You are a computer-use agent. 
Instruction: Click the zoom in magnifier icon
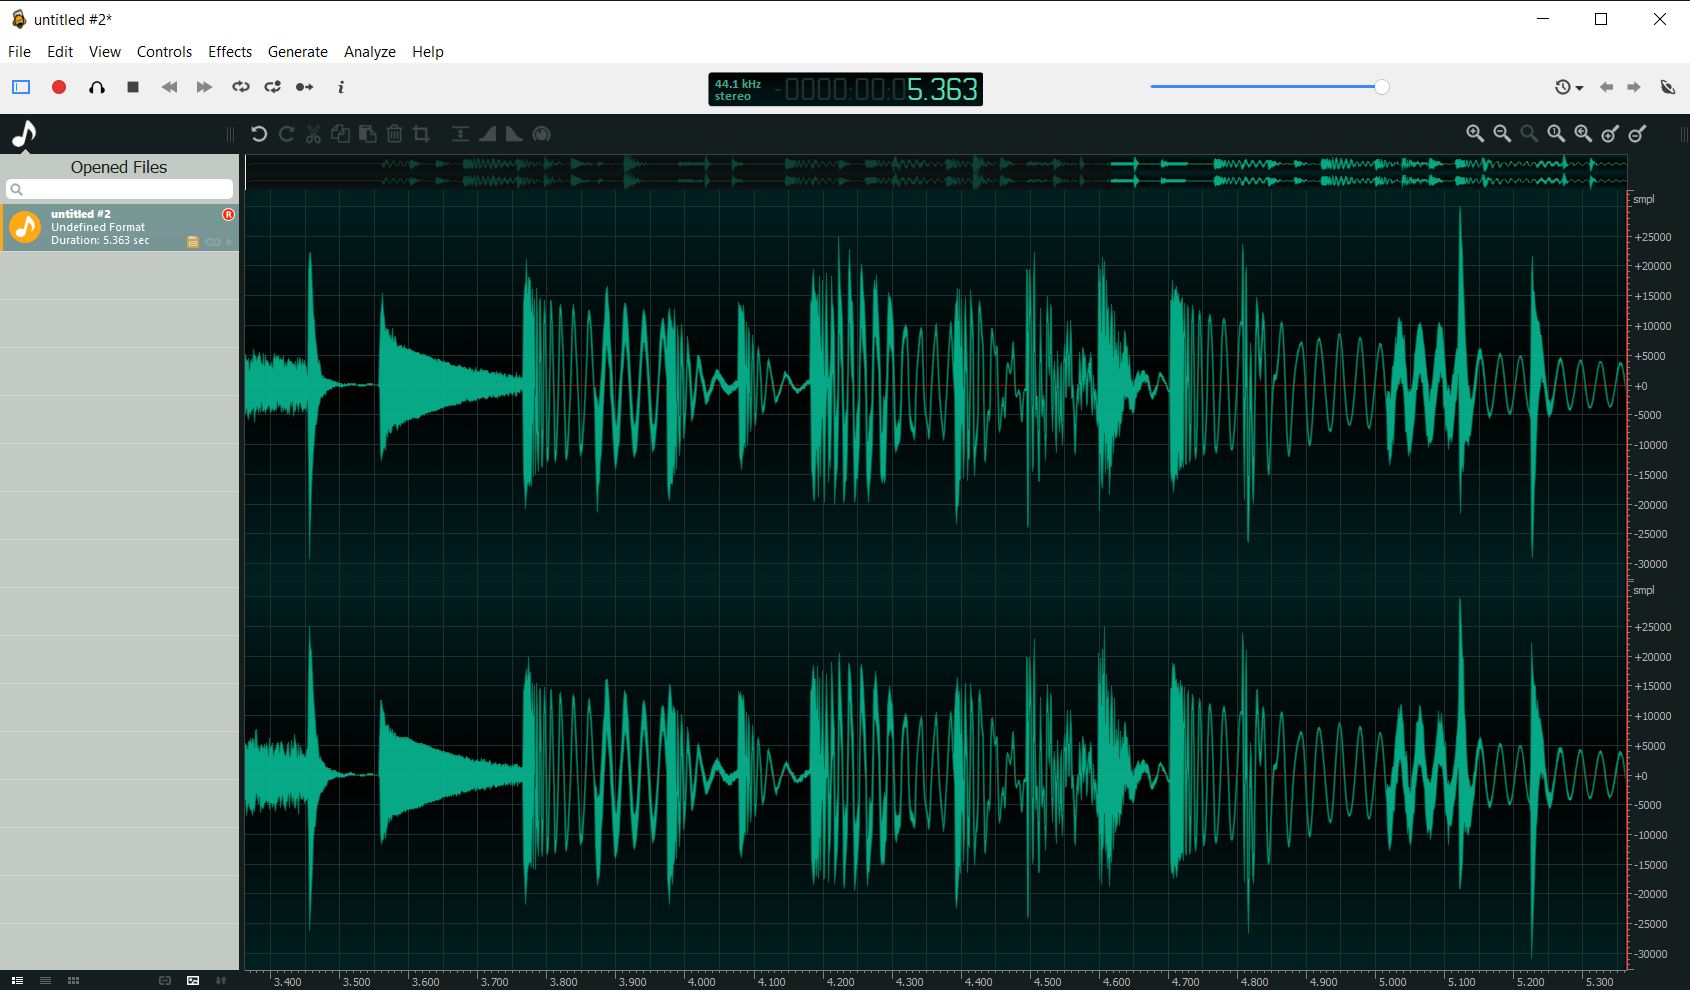(1474, 133)
